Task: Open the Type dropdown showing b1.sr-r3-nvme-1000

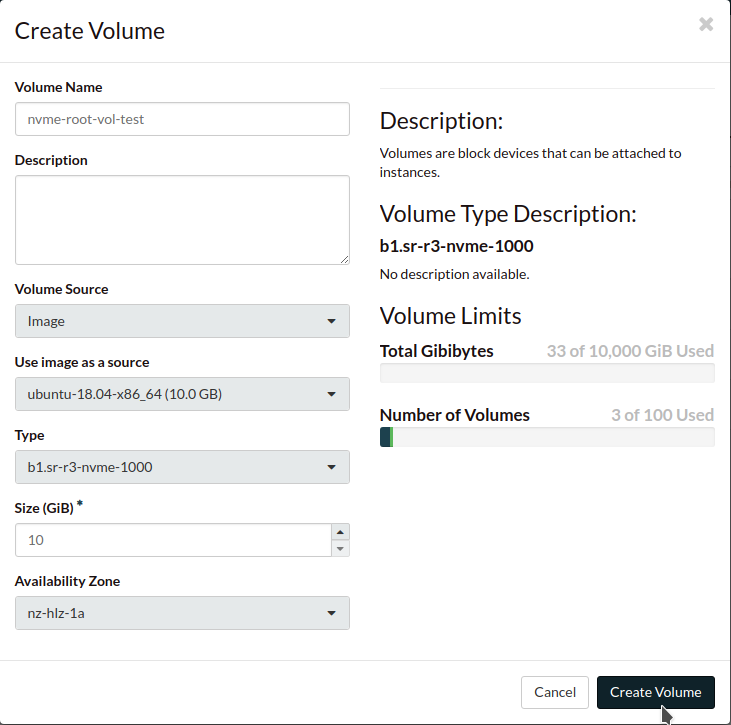Action: [182, 467]
